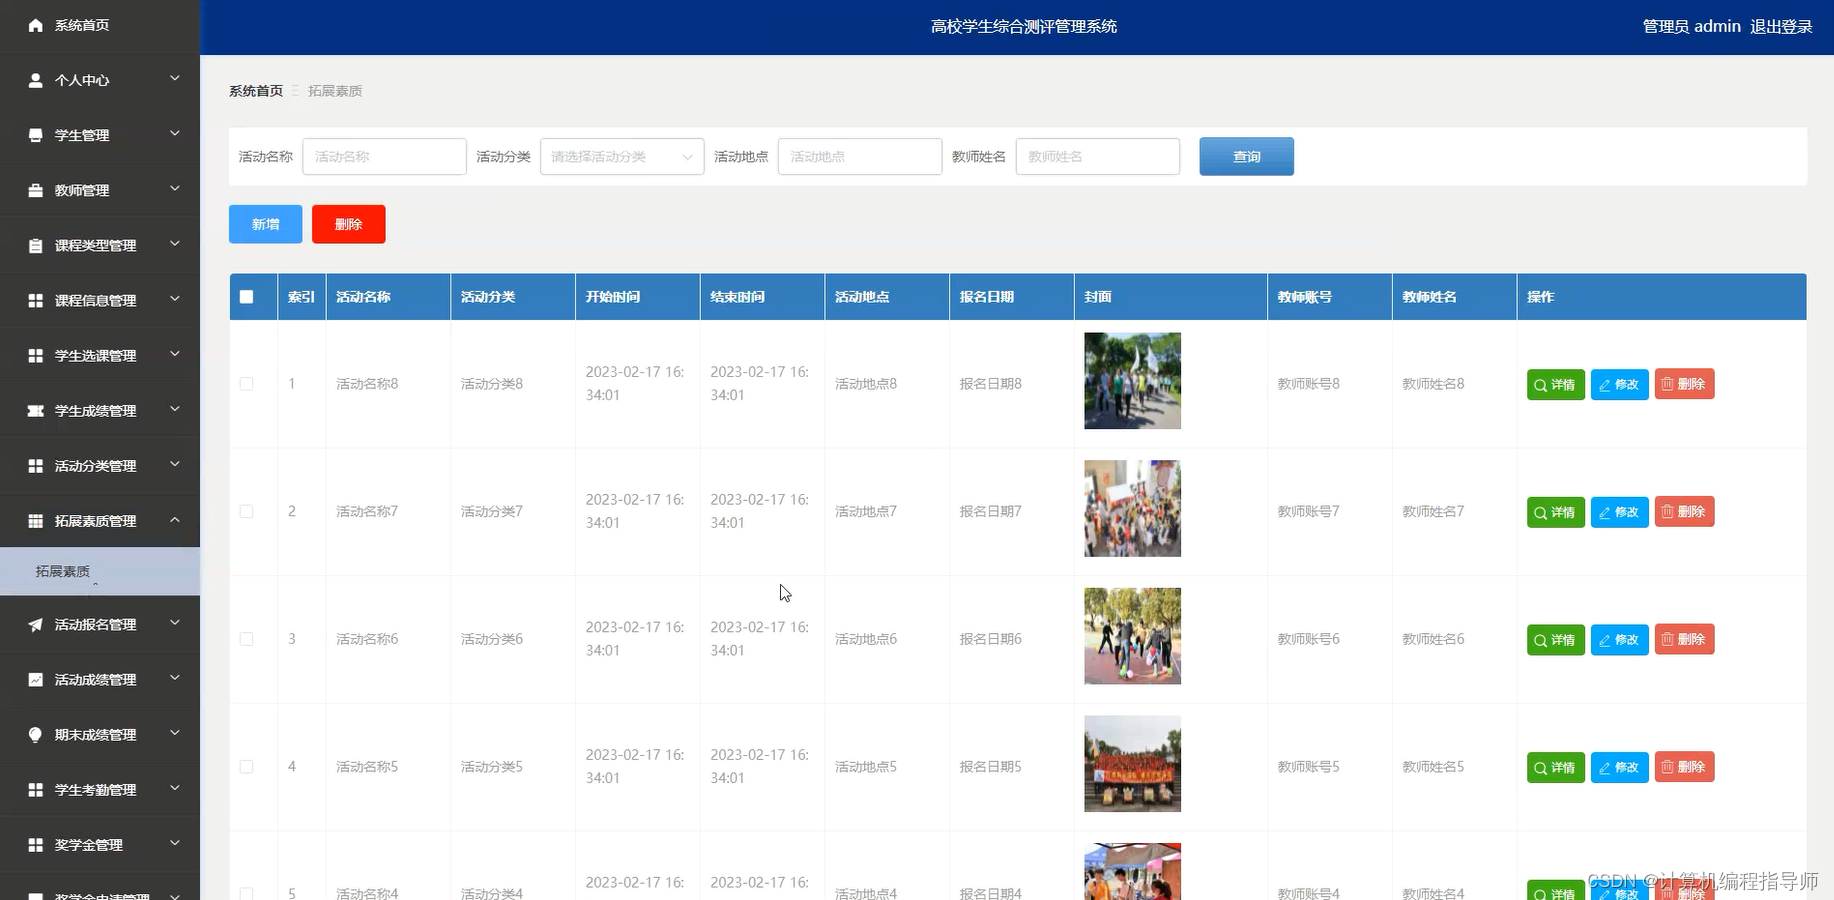The height and width of the screenshot is (900, 1834).
Task: Click 退出登录 in the top bar
Action: pos(1781,27)
